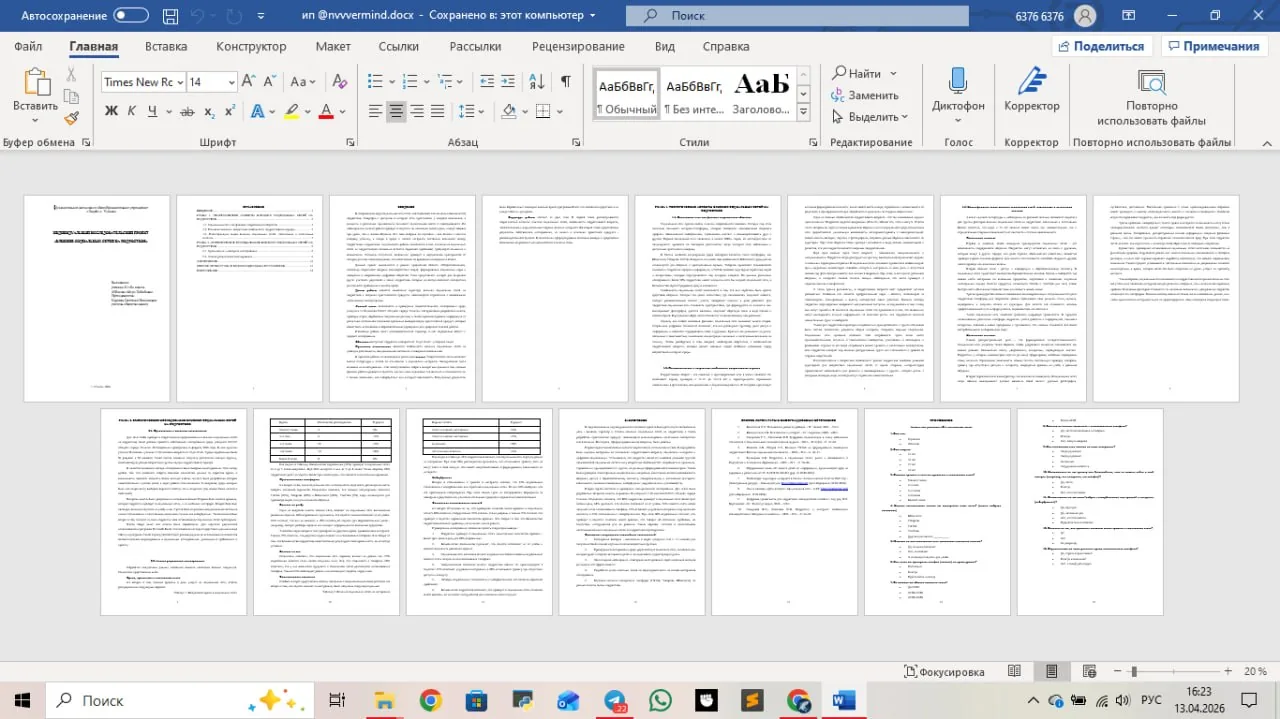Viewport: 1280px width, 719px height.
Task: Toggle the Автосохранение switch
Action: tap(131, 16)
